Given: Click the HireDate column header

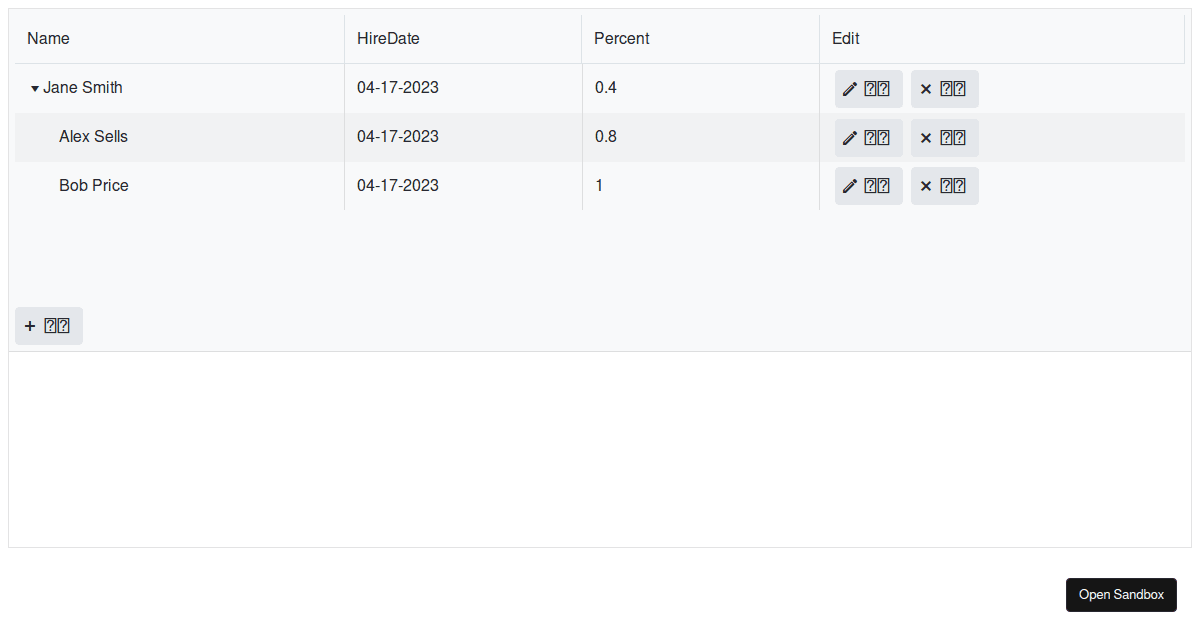Looking at the screenshot, I should pyautogui.click(x=388, y=38).
